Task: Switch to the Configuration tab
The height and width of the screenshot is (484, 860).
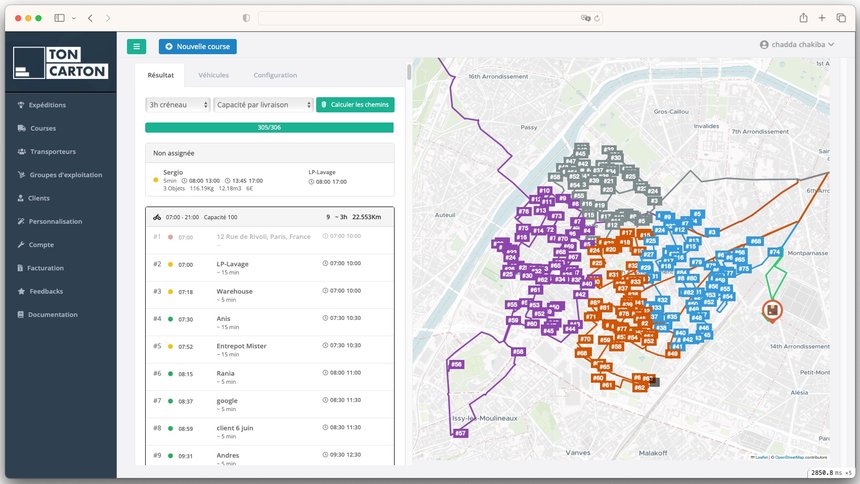Action: click(275, 75)
